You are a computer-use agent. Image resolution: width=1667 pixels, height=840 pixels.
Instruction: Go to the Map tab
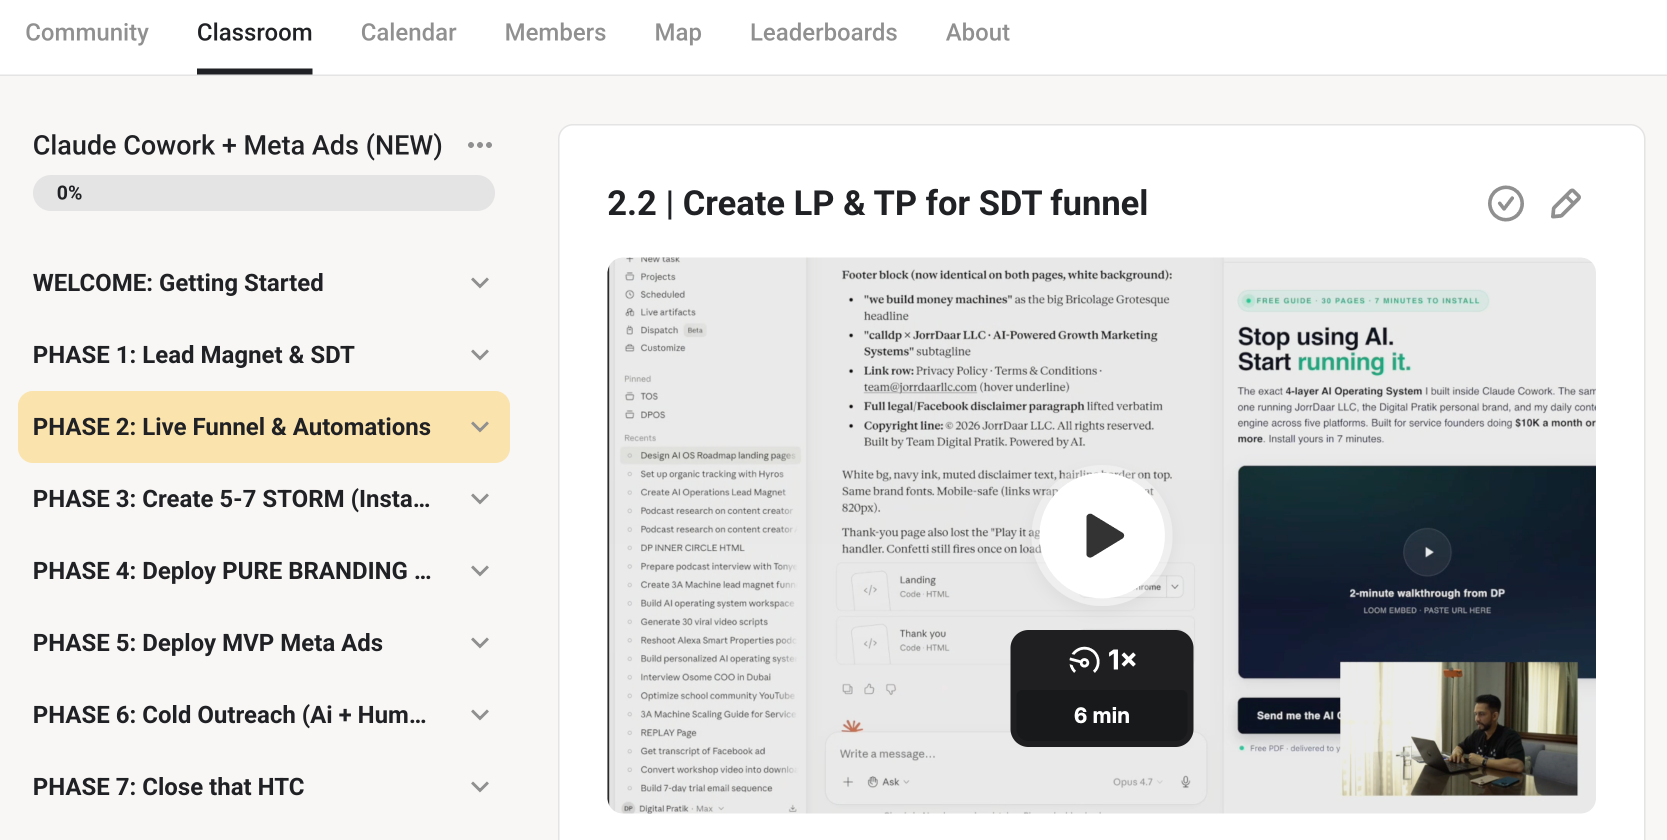678,33
